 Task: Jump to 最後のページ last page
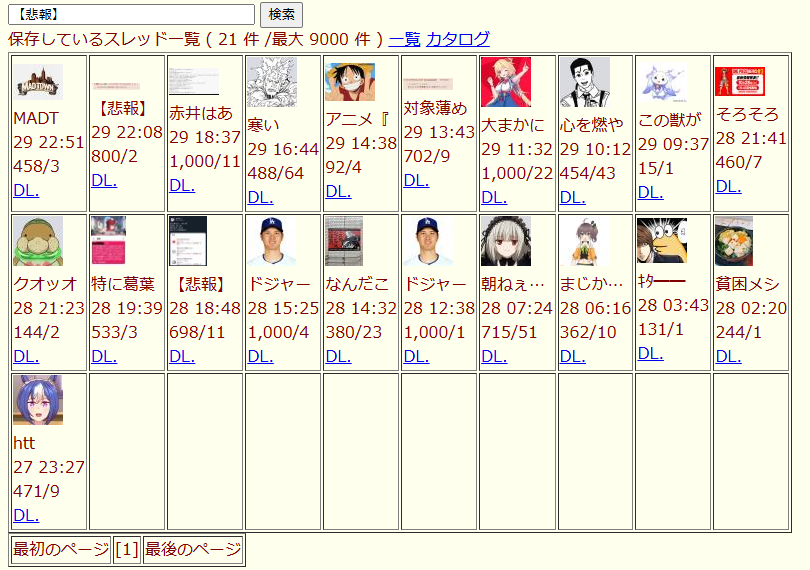point(193,550)
